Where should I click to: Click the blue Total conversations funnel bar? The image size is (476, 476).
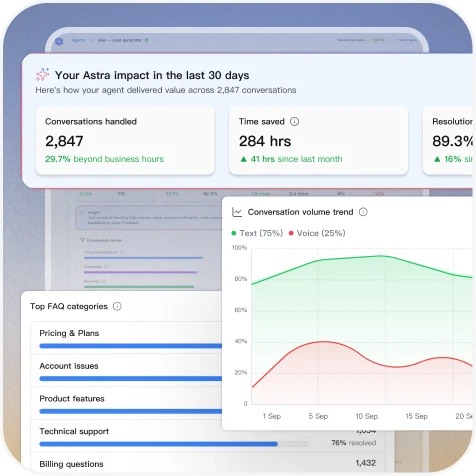[x=143, y=258]
